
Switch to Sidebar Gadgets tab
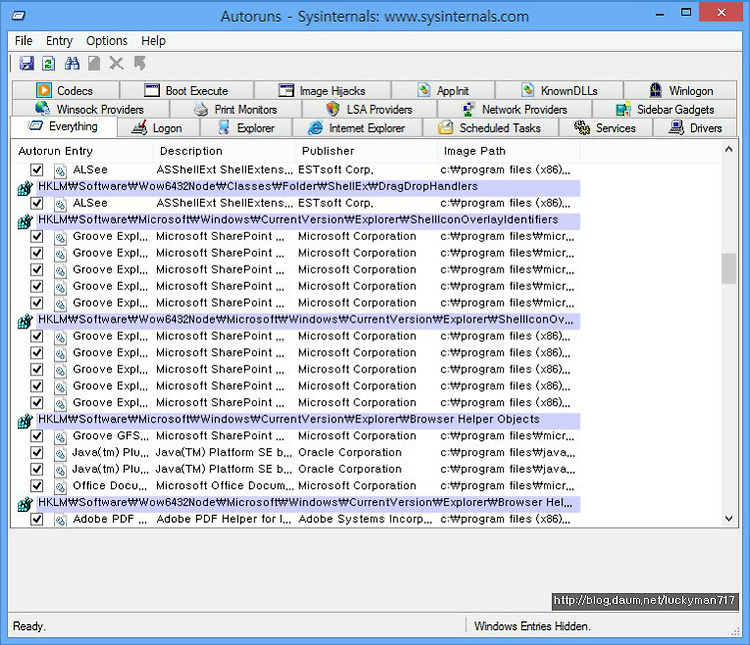[665, 109]
